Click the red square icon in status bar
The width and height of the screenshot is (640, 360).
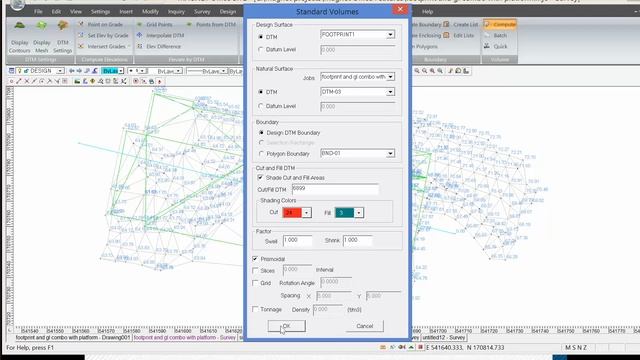coord(420,347)
